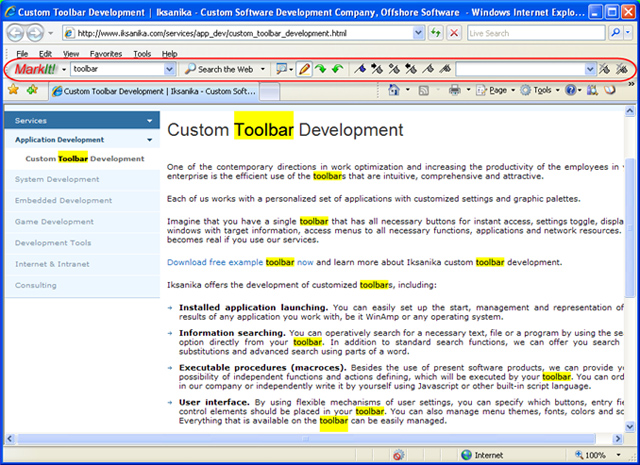Open the Edit menu

point(45,53)
